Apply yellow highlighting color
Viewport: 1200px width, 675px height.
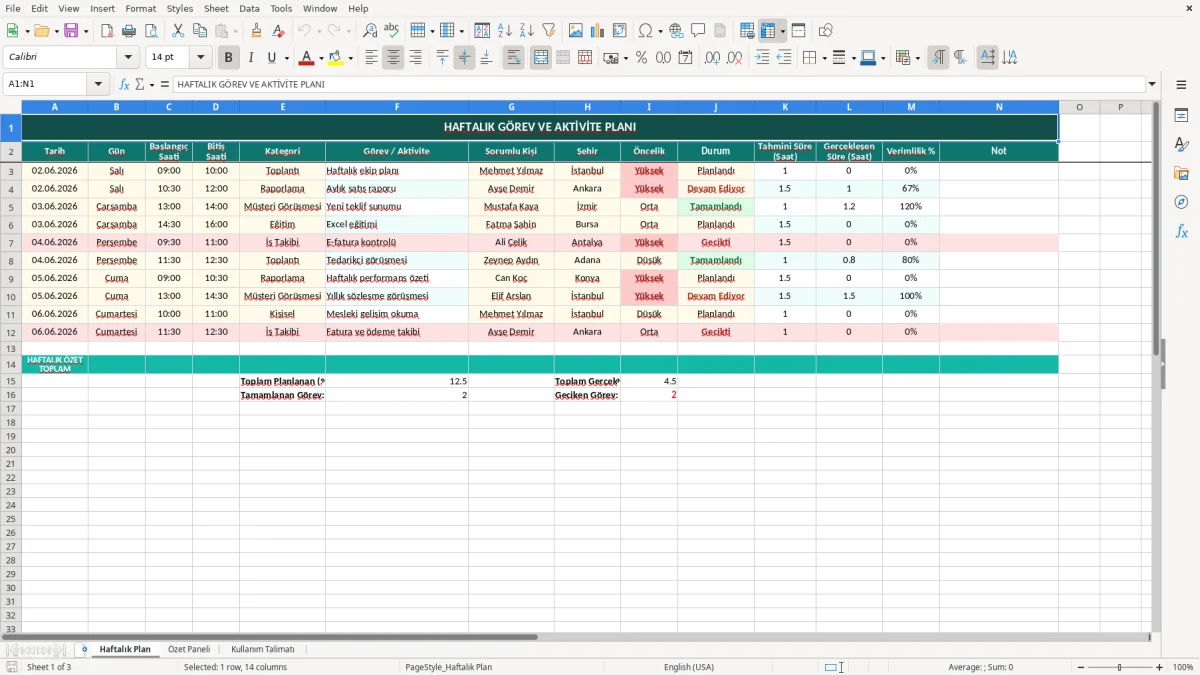pos(336,58)
